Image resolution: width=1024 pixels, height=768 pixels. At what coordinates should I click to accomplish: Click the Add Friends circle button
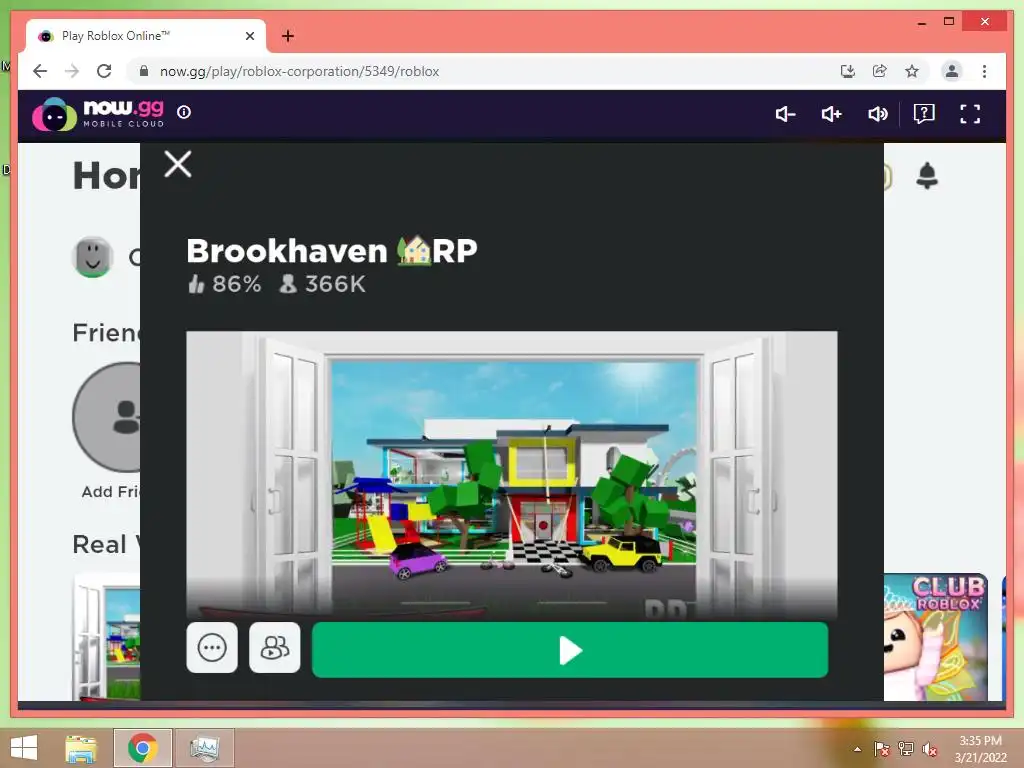tap(106, 417)
